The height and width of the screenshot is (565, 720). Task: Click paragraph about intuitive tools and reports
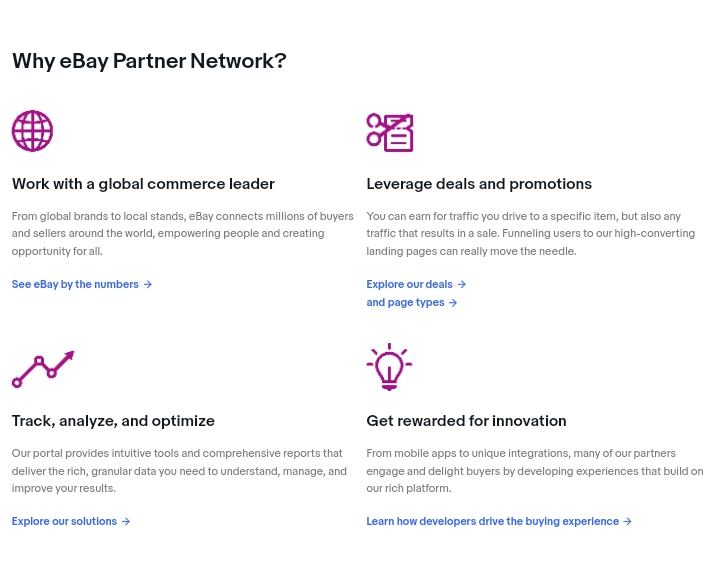pos(179,471)
